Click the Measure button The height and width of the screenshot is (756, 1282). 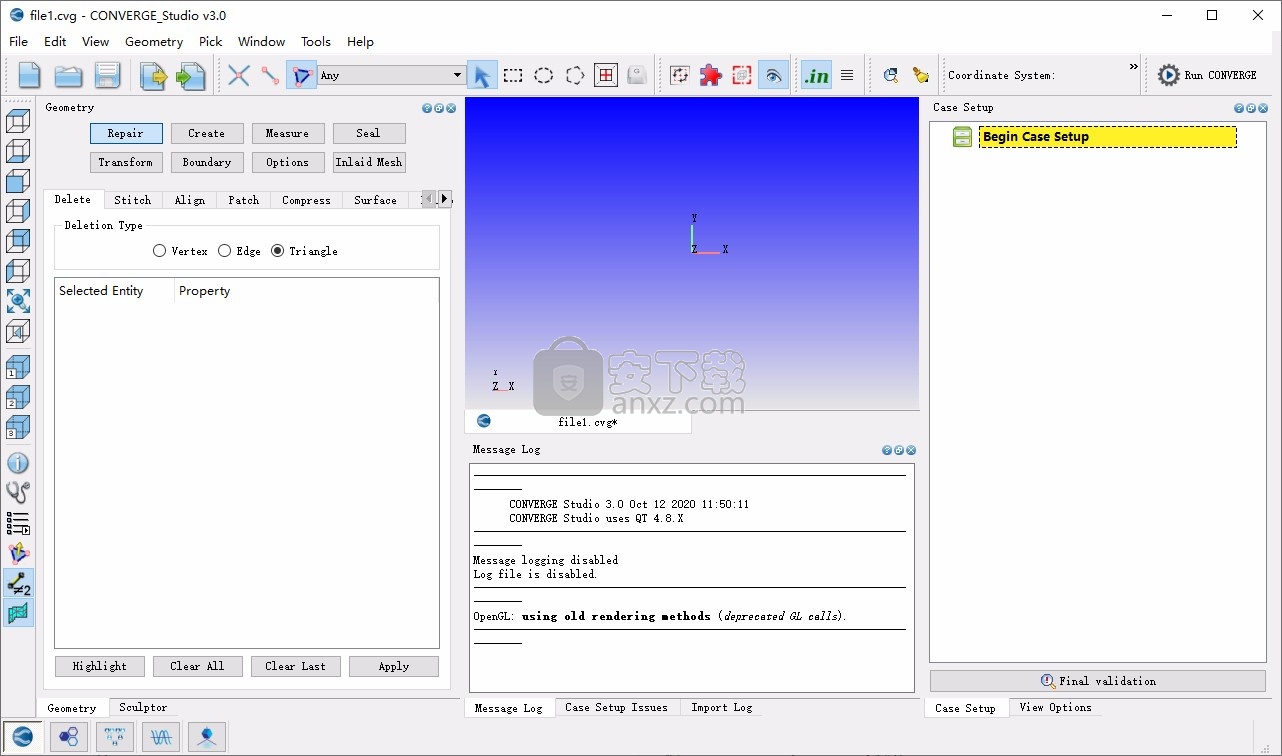click(287, 133)
